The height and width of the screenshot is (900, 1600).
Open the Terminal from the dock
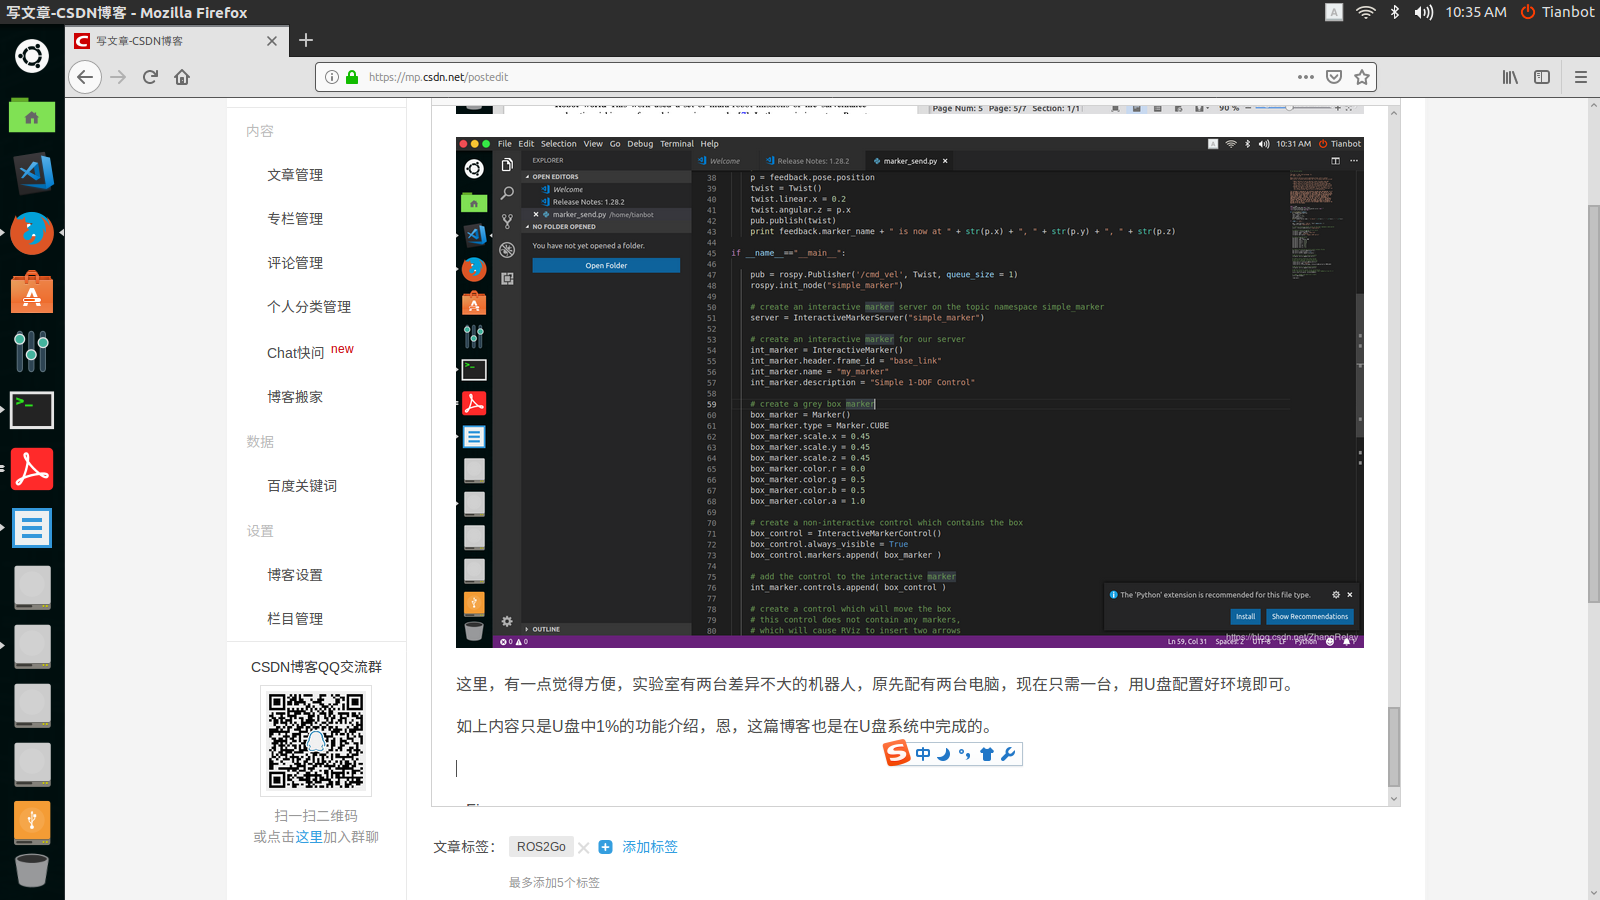[x=32, y=410]
